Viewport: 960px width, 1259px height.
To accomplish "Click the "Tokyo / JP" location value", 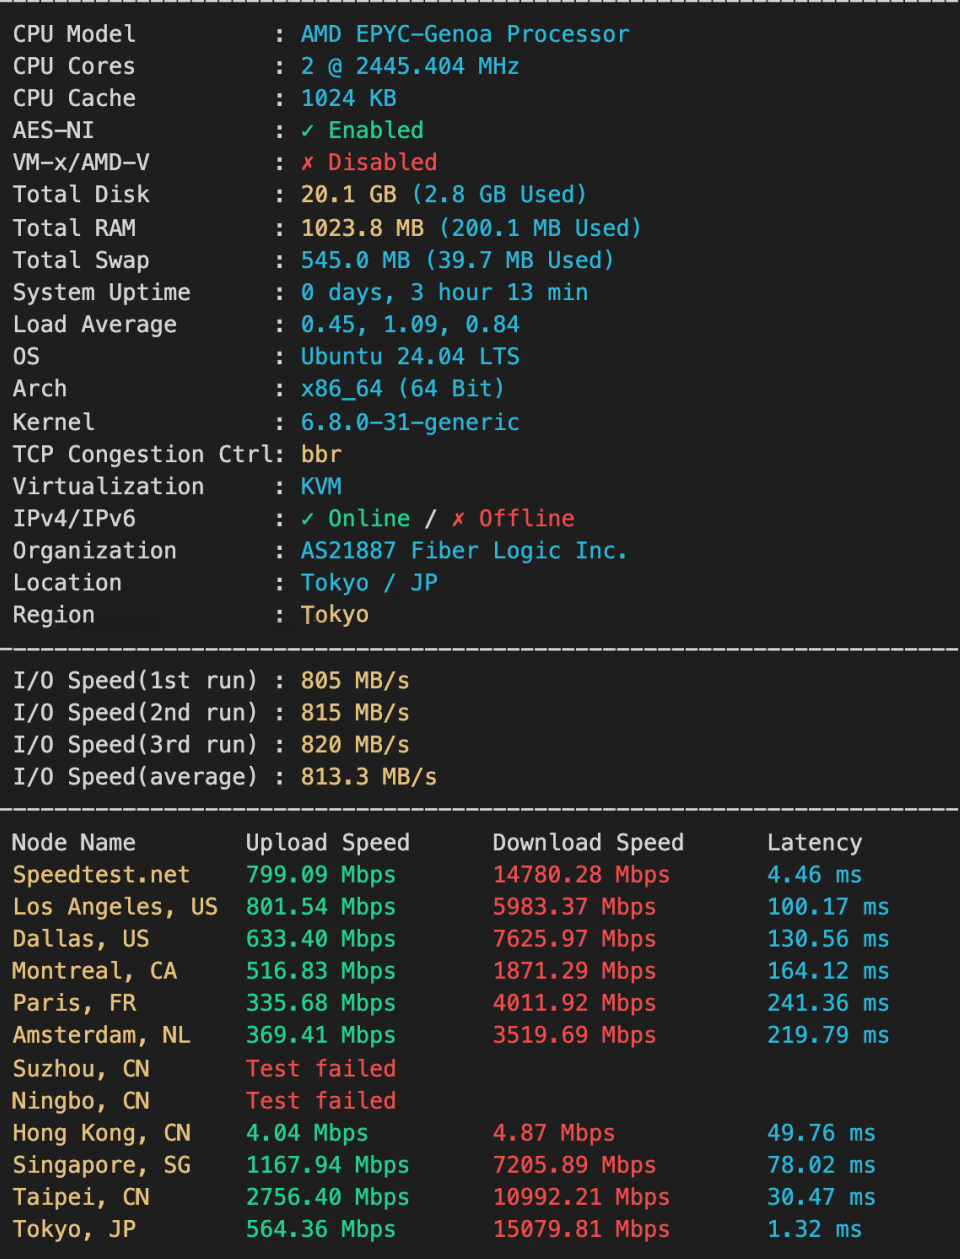I will coord(369,582).
